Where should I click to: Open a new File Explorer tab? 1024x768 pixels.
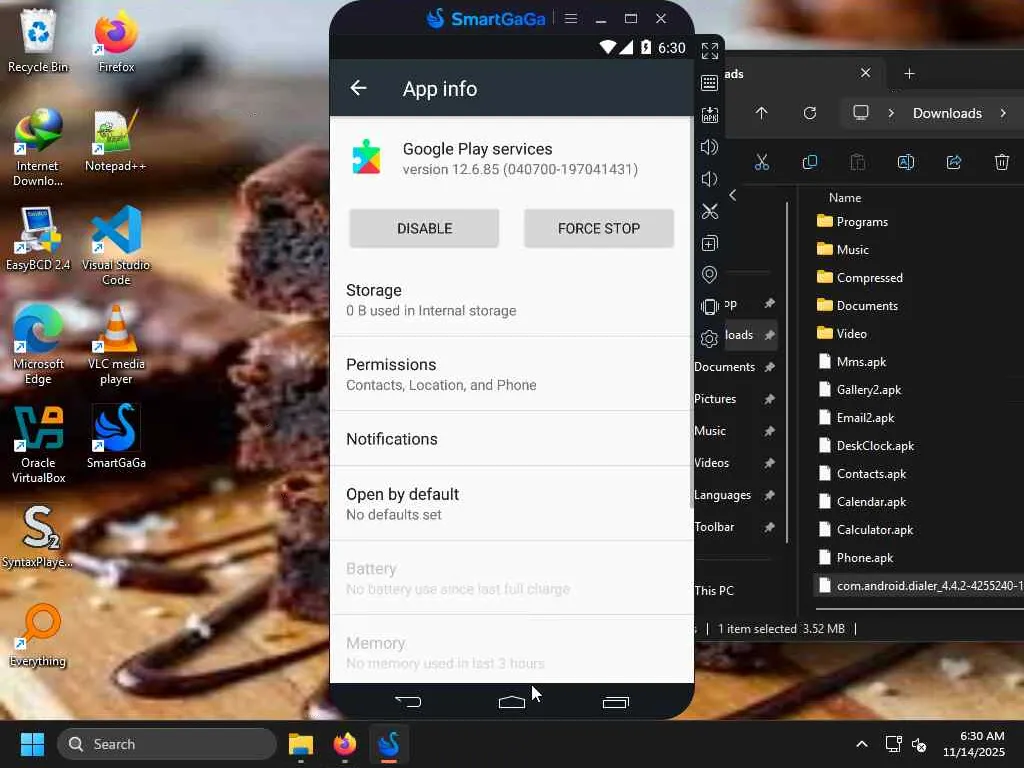click(909, 74)
